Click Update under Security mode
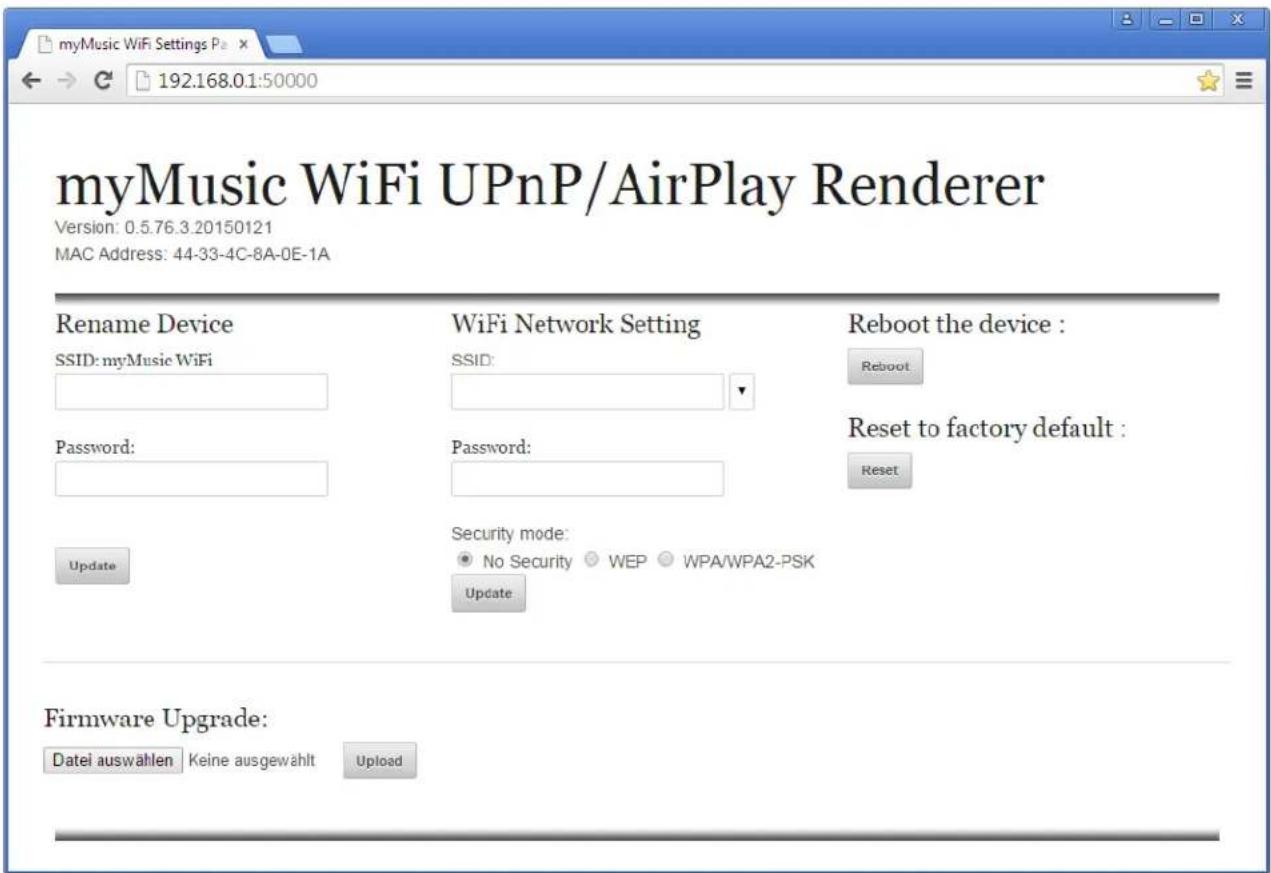Image resolution: width=1271 pixels, height=873 pixels. [488, 594]
